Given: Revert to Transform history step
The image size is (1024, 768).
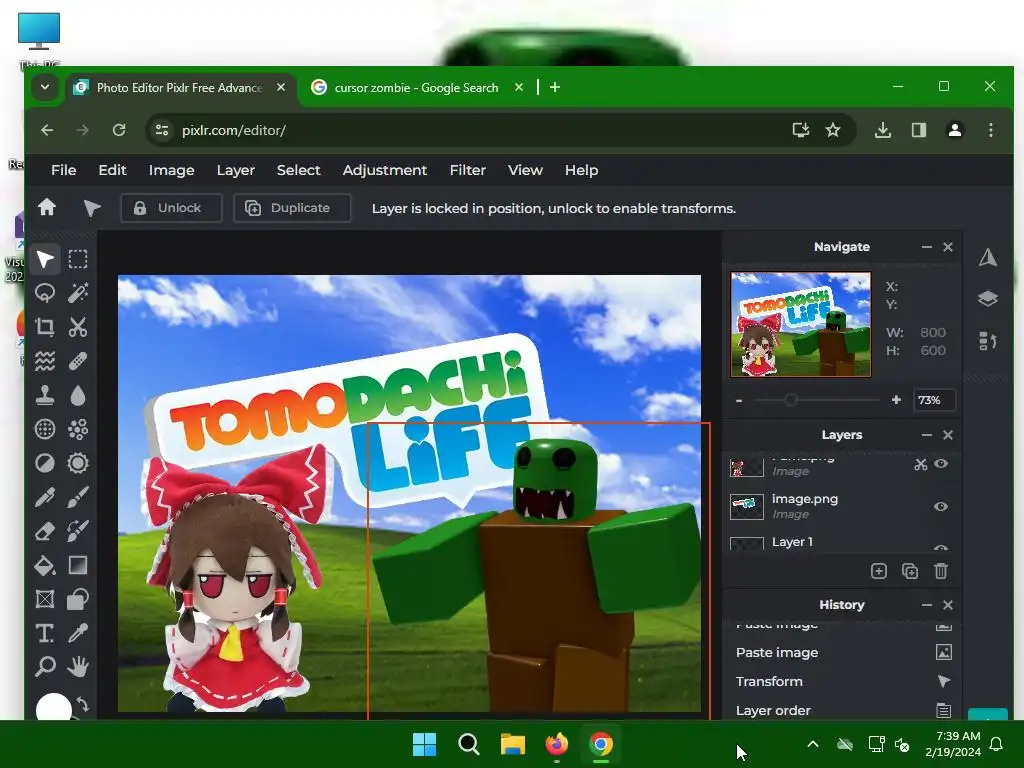Looking at the screenshot, I should pos(842,681).
